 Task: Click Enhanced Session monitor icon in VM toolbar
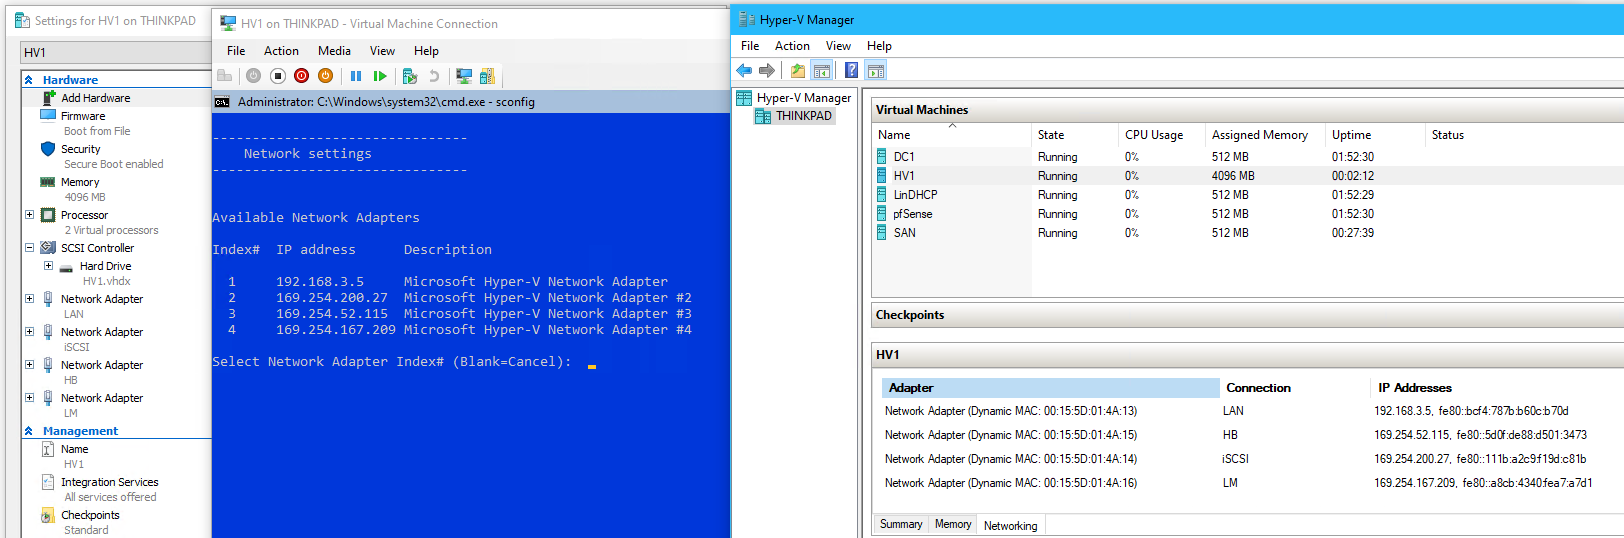point(464,76)
